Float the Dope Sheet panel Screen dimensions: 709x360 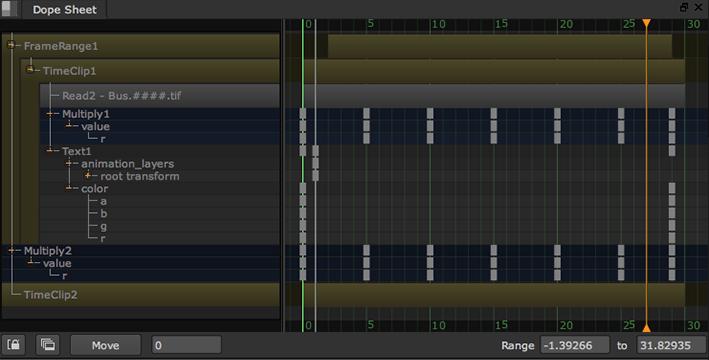684,7
